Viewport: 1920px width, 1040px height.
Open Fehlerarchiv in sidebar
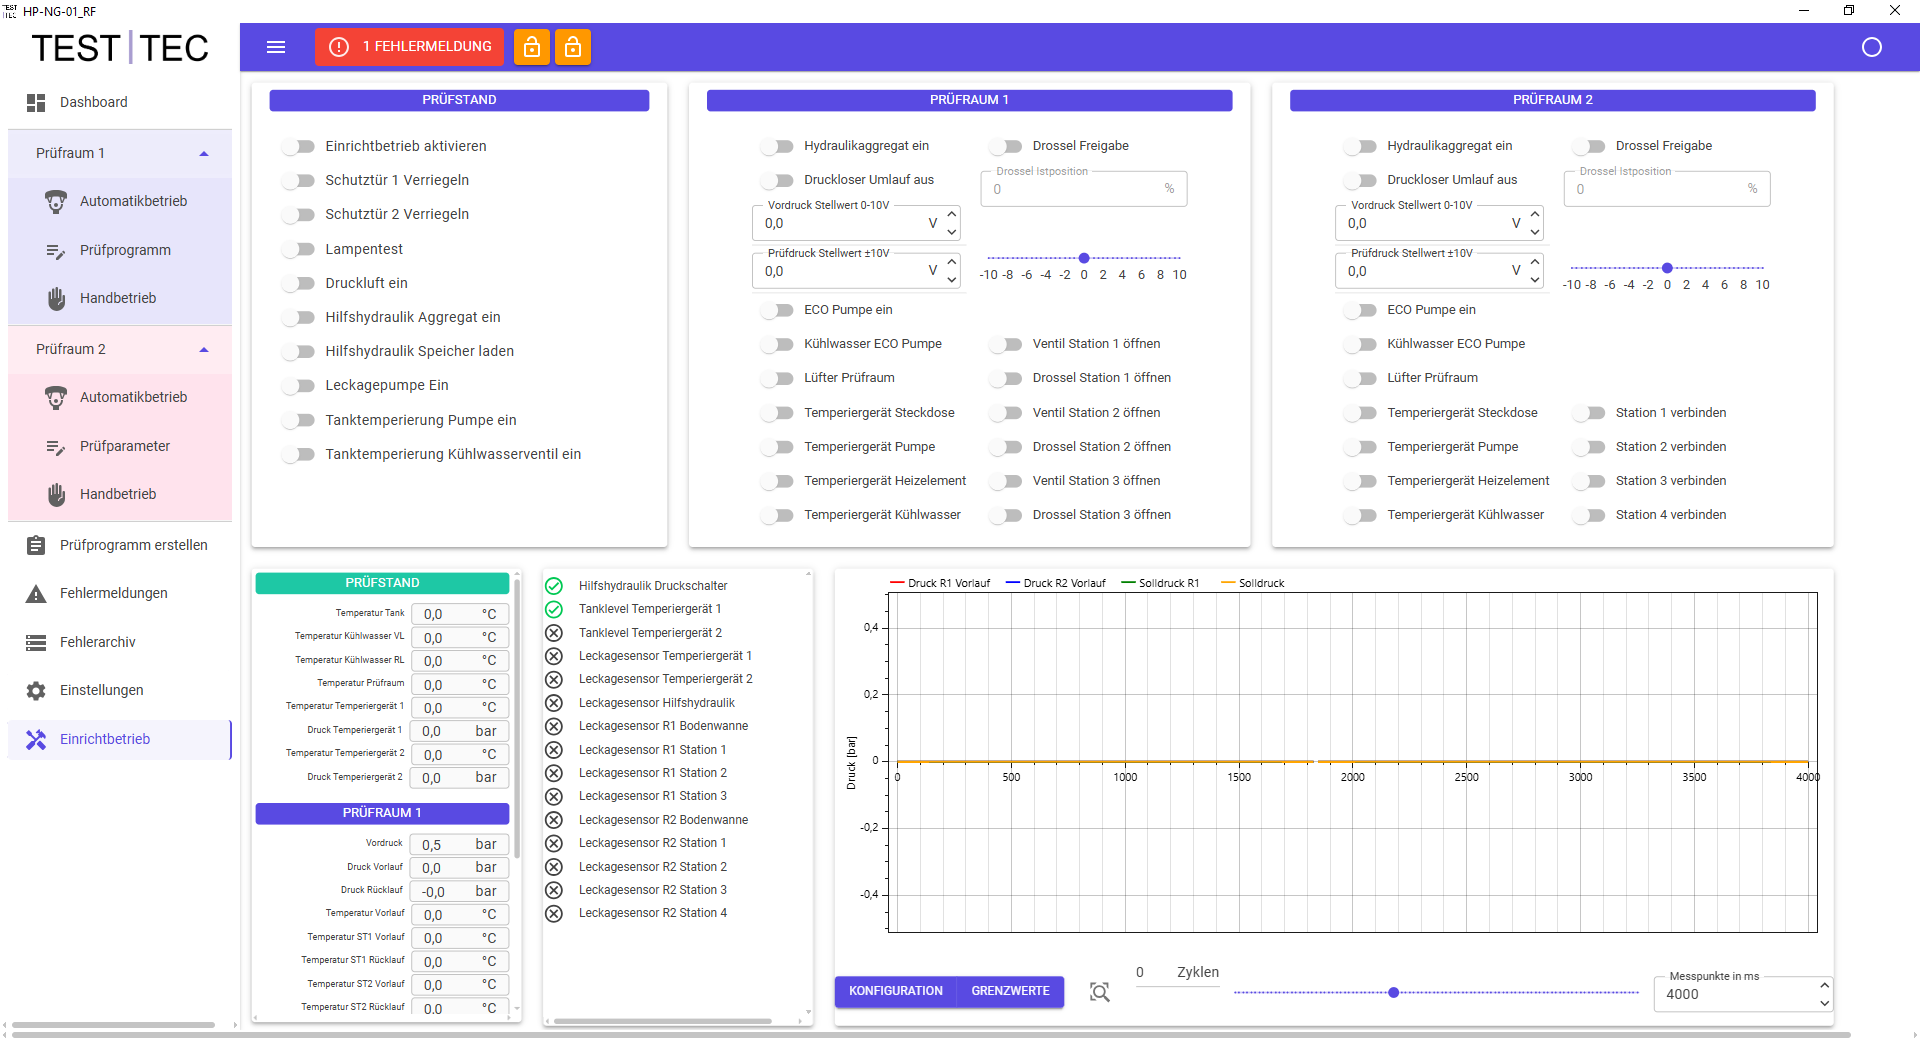tap(97, 642)
